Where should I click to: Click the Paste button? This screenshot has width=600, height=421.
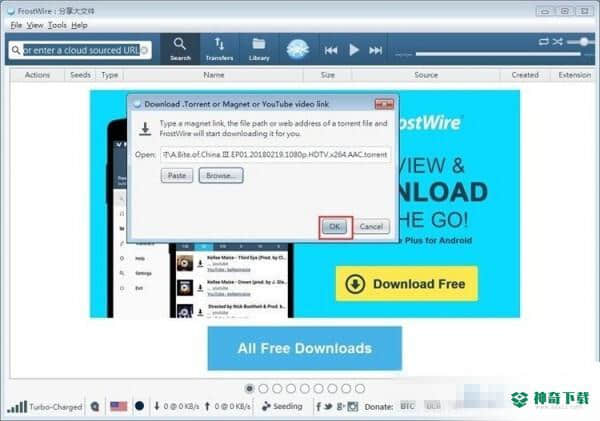[x=177, y=176]
